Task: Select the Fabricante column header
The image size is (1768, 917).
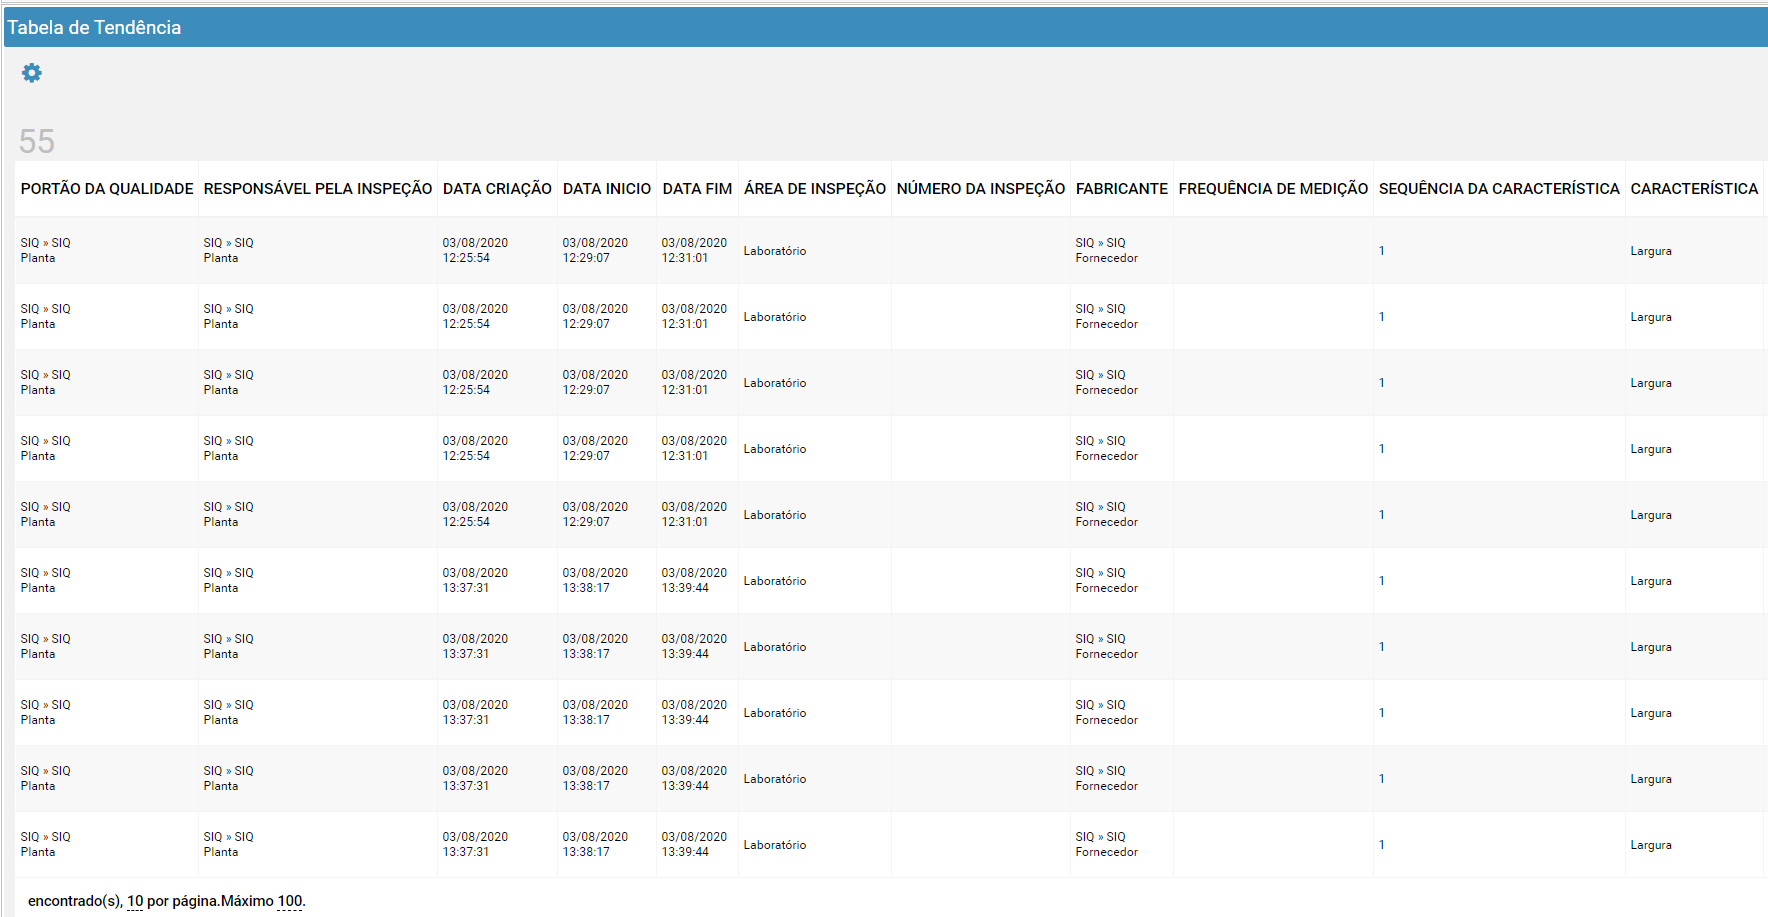Action: (1122, 189)
